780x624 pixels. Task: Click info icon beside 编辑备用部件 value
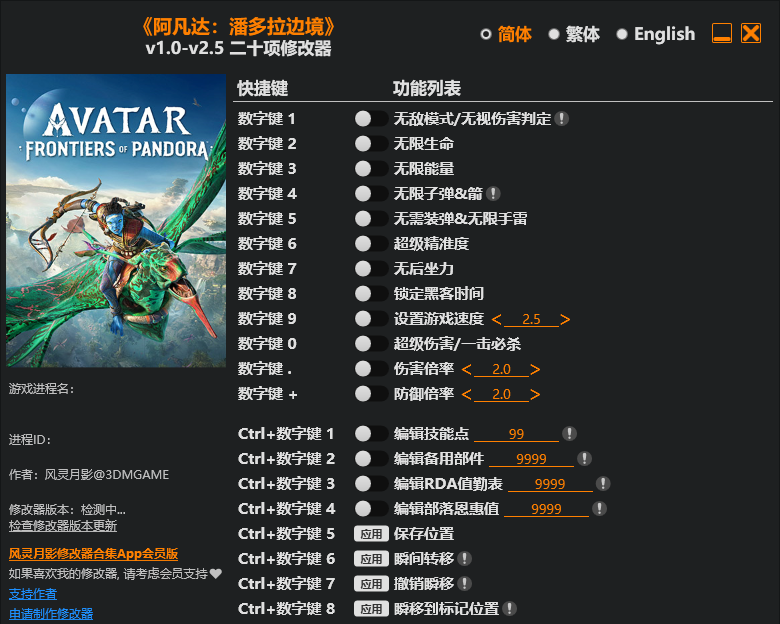click(x=584, y=458)
